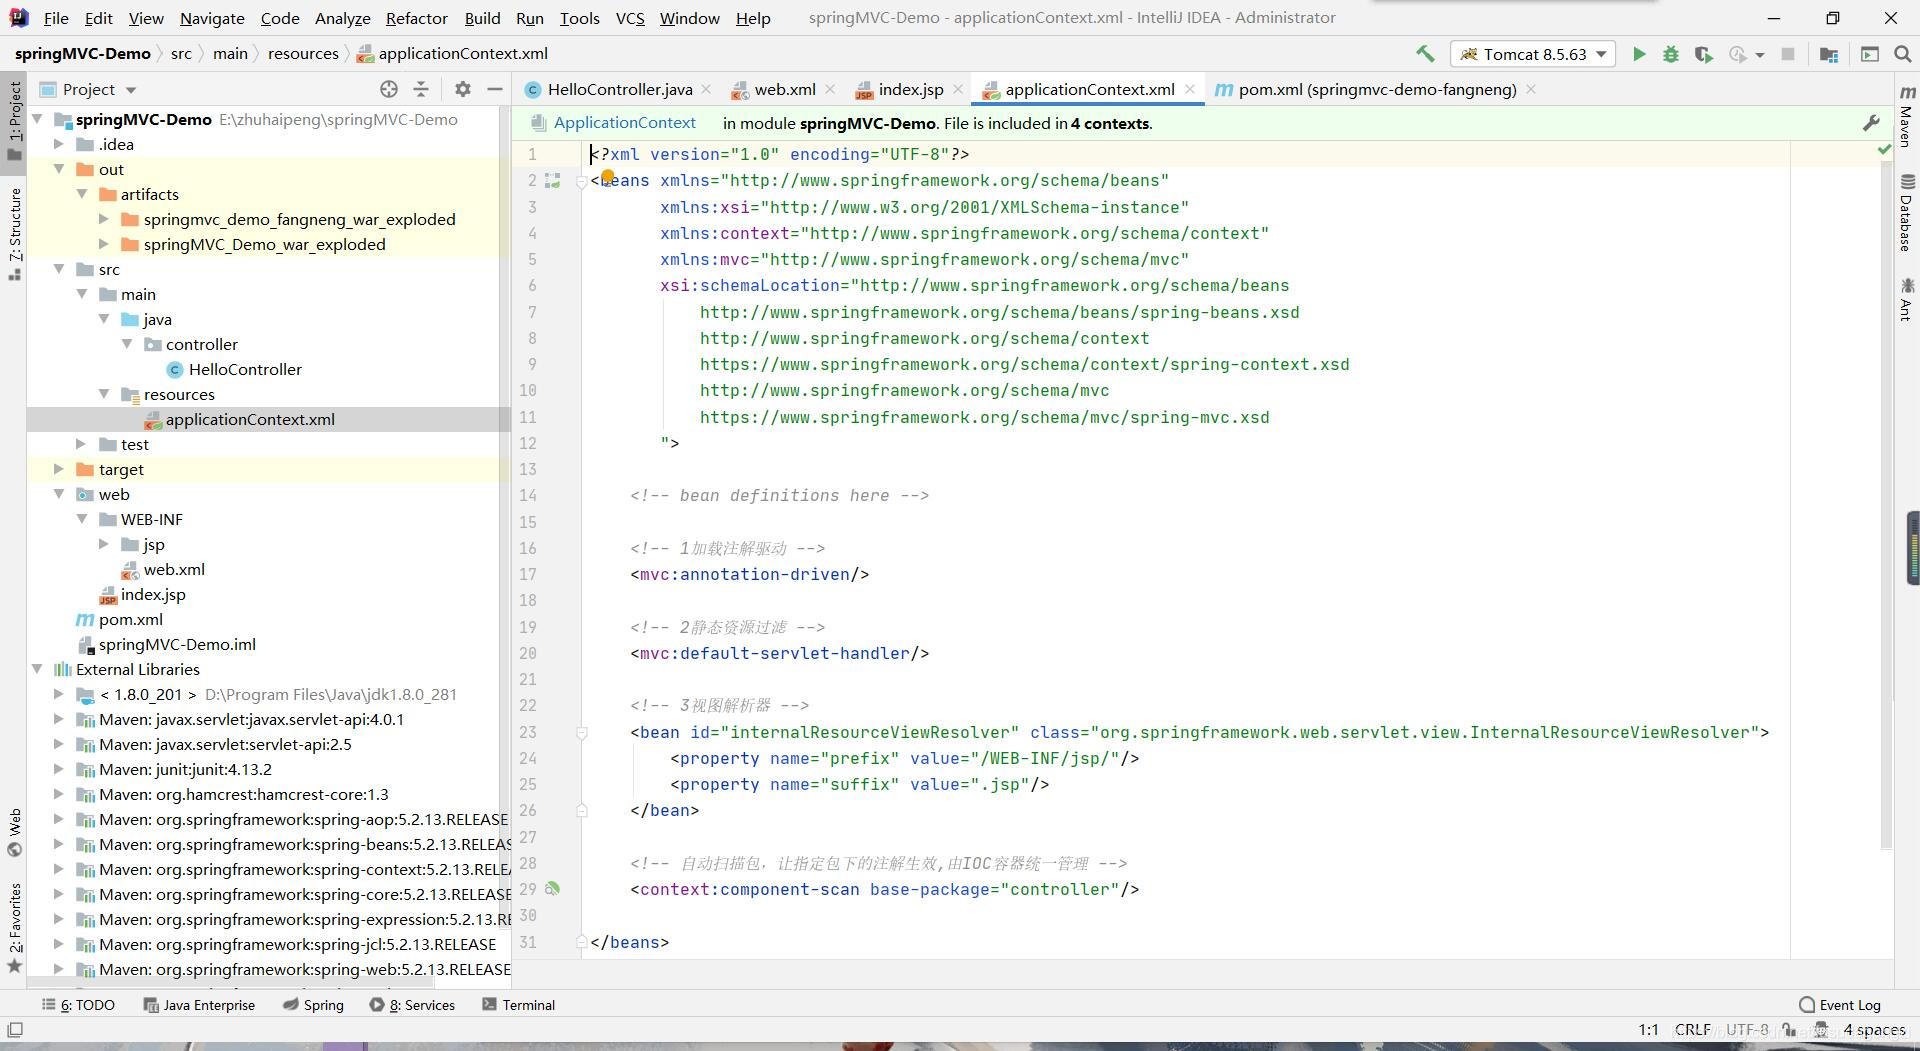Open Search Everywhere magnifier icon
Screen dimensions: 1920x1051
coord(1902,54)
